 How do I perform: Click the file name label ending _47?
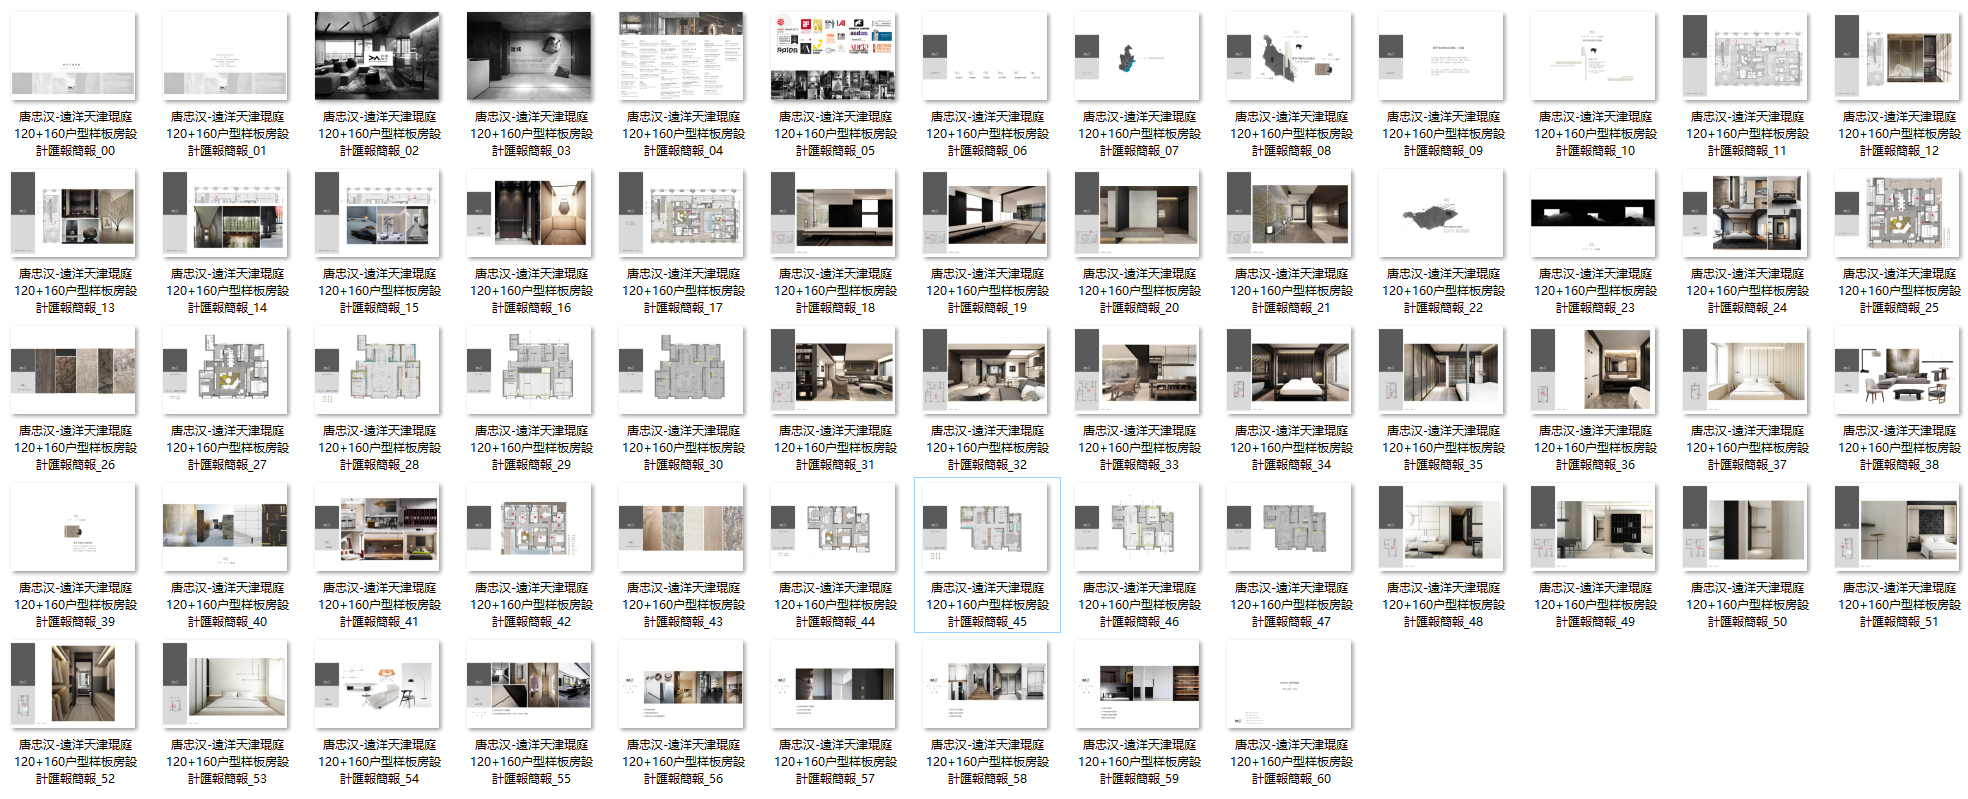point(1290,605)
